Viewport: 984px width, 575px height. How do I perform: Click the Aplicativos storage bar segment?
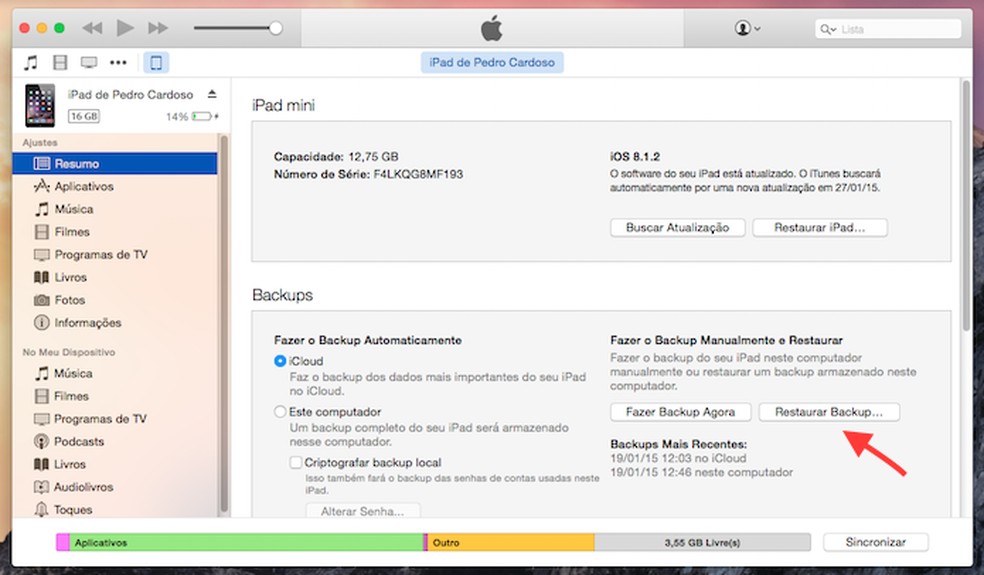[246, 542]
